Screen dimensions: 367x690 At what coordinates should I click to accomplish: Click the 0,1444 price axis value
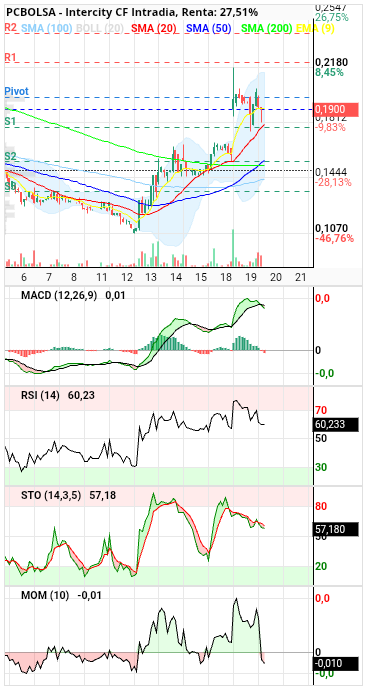[x=332, y=172]
